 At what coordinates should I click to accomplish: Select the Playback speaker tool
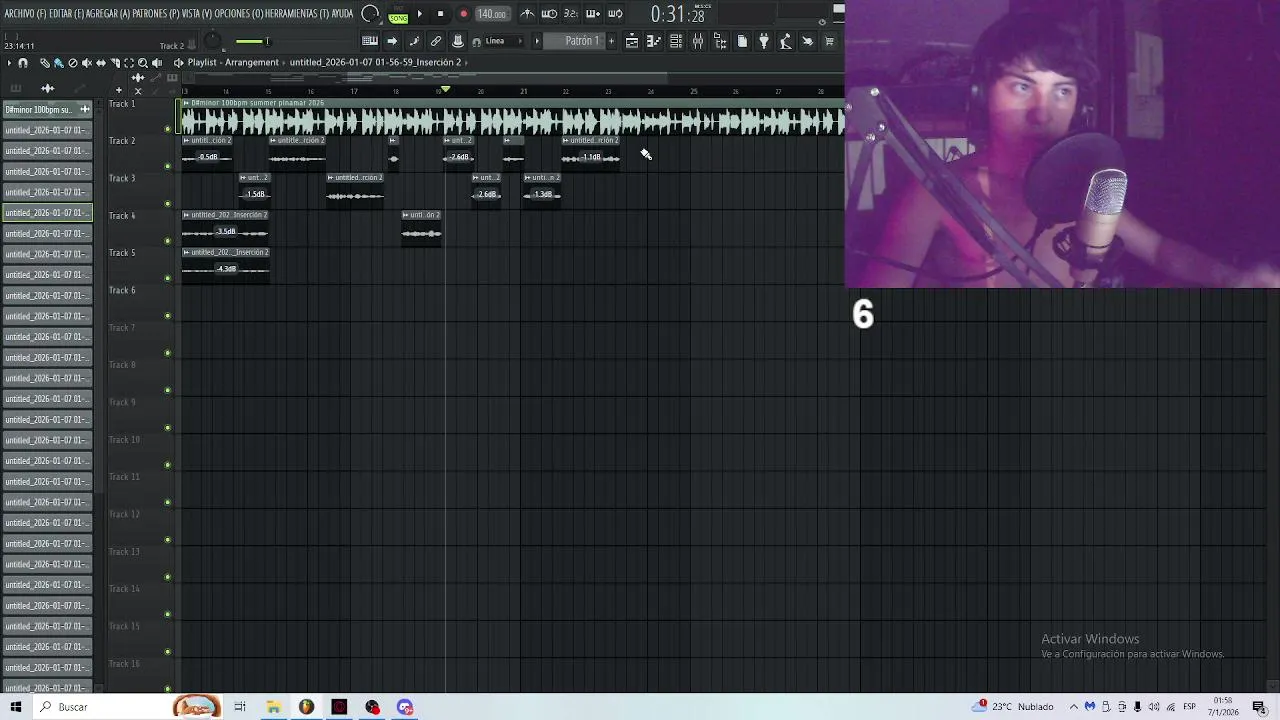[157, 63]
